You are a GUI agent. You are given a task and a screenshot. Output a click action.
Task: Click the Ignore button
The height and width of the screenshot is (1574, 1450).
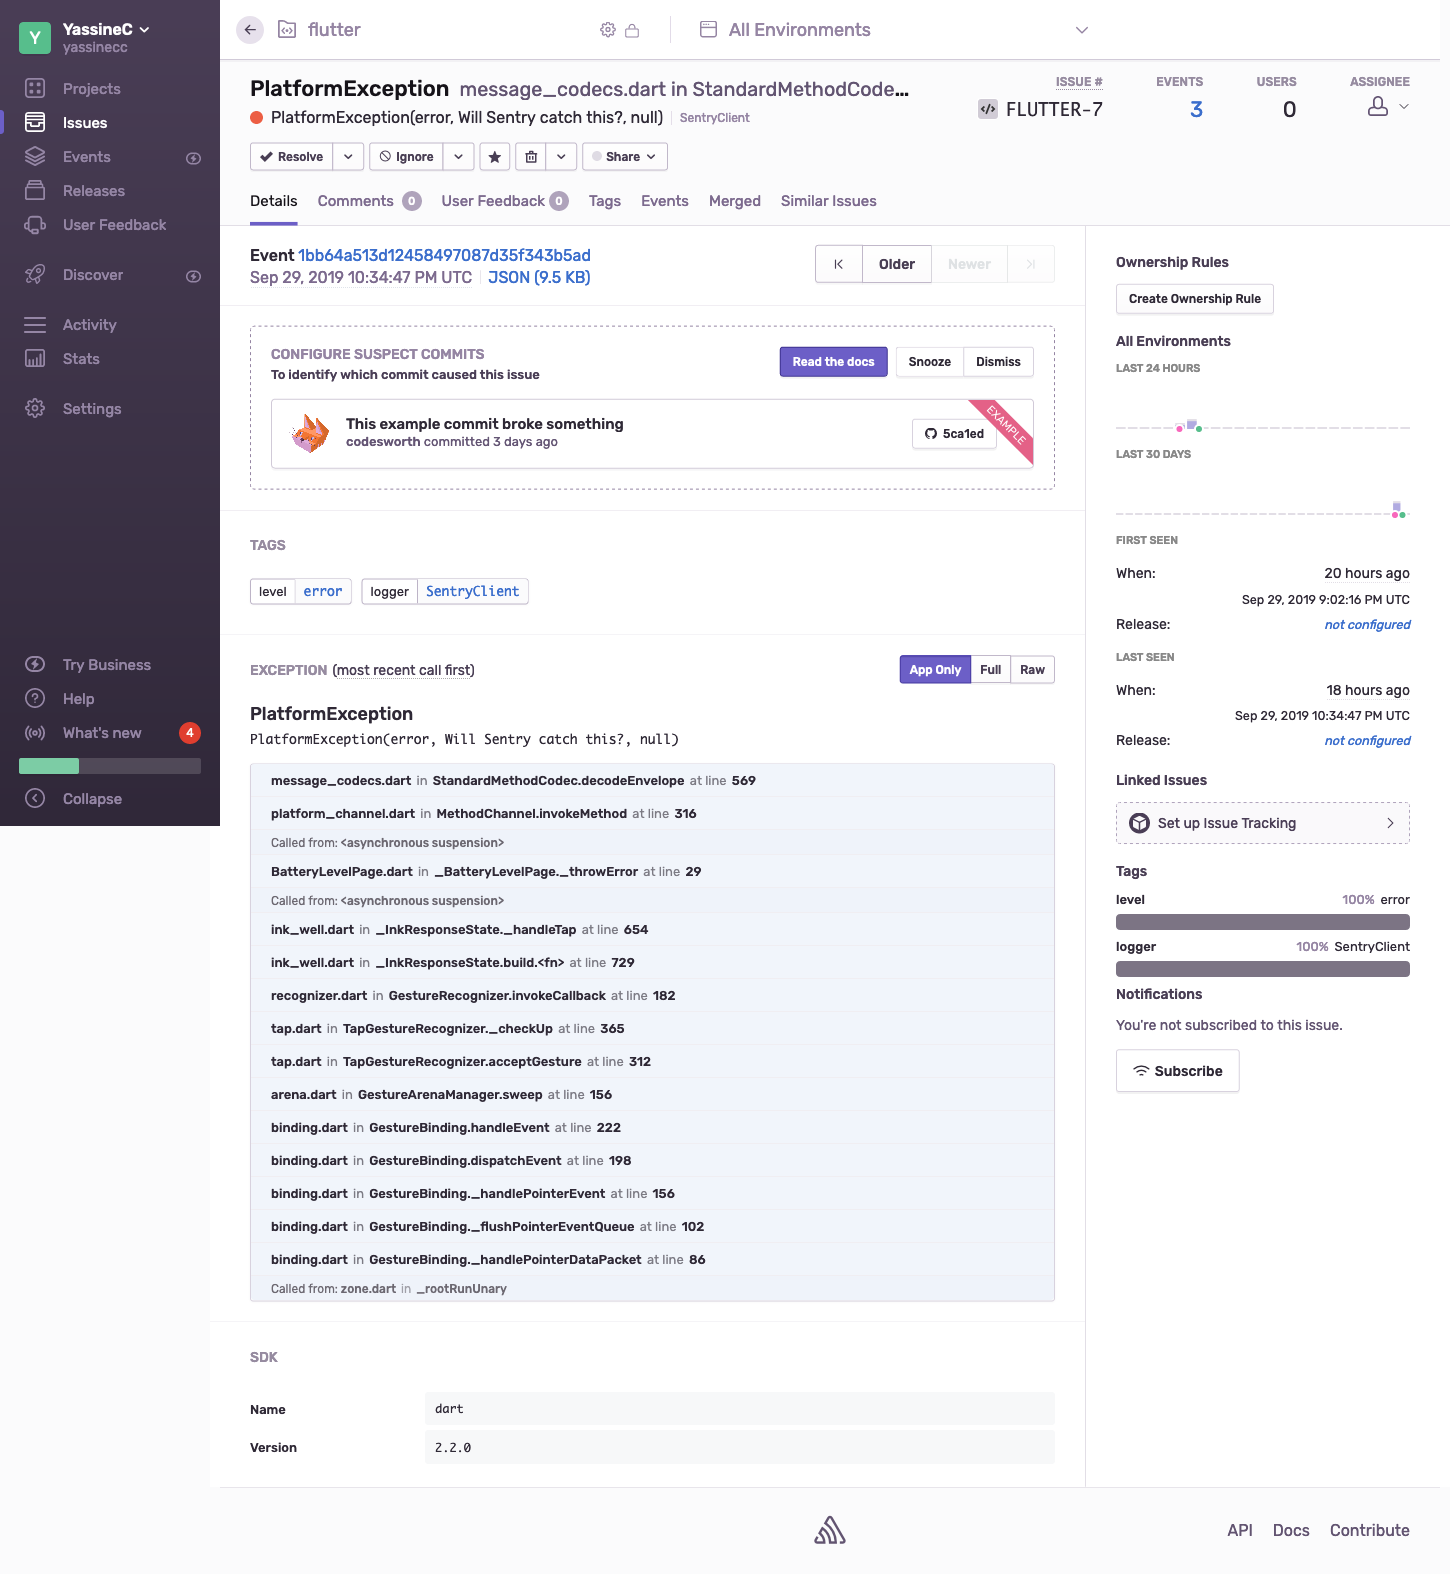407,157
